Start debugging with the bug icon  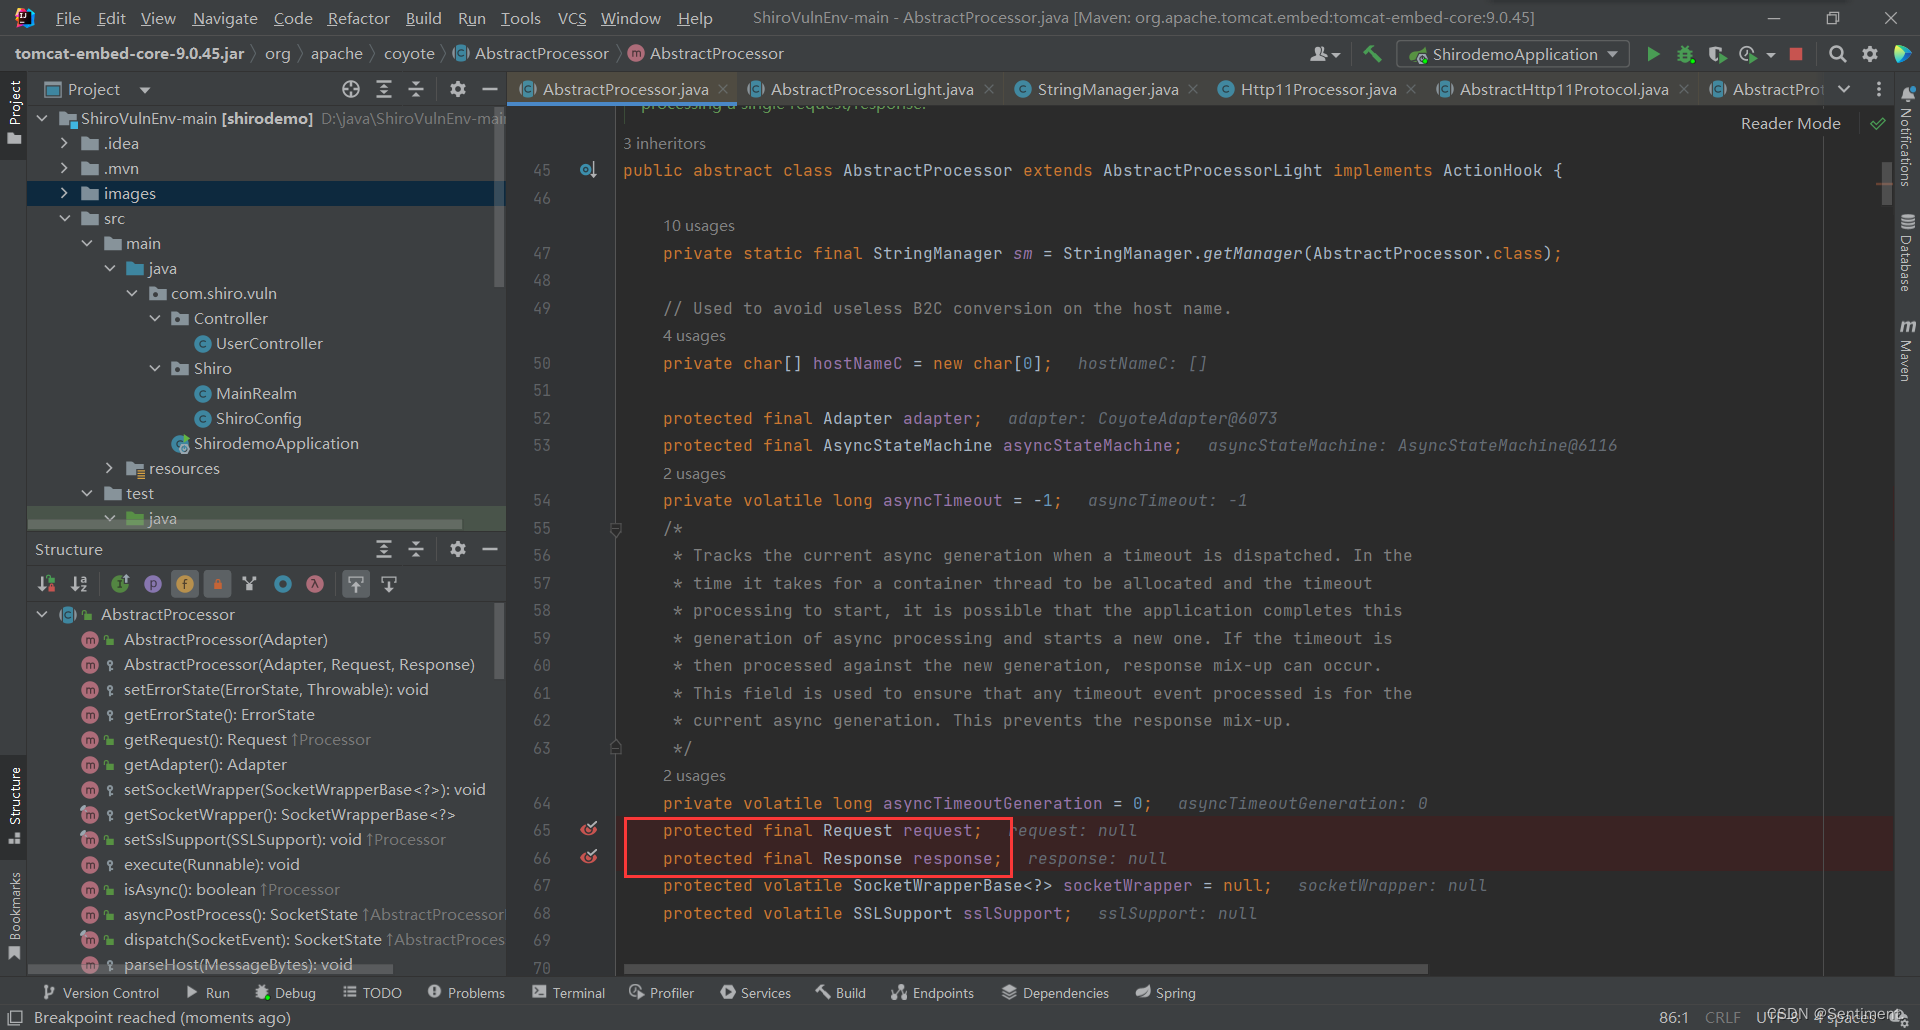click(1685, 54)
